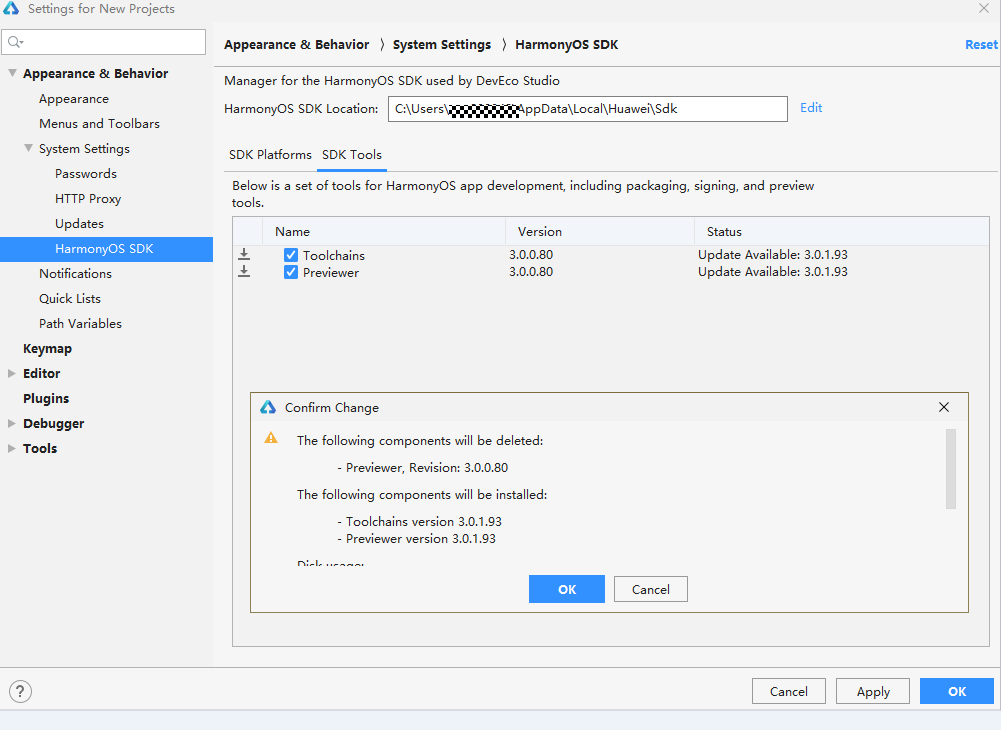Expand the Tools section
Viewport: 1001px width, 730px height.
11,448
